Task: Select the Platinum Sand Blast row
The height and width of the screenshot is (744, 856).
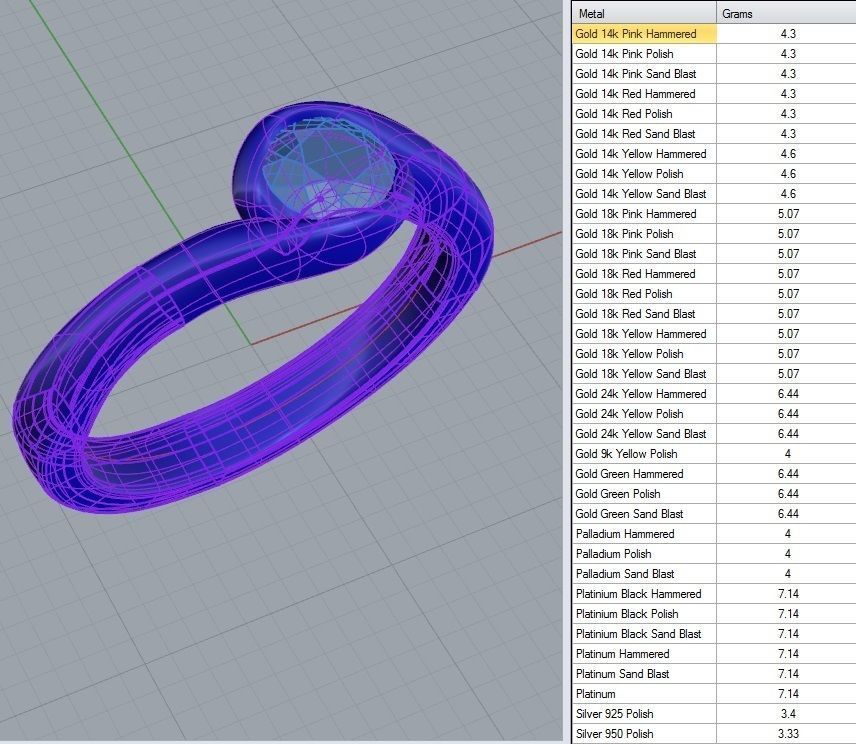Action: pyautogui.click(x=714, y=674)
